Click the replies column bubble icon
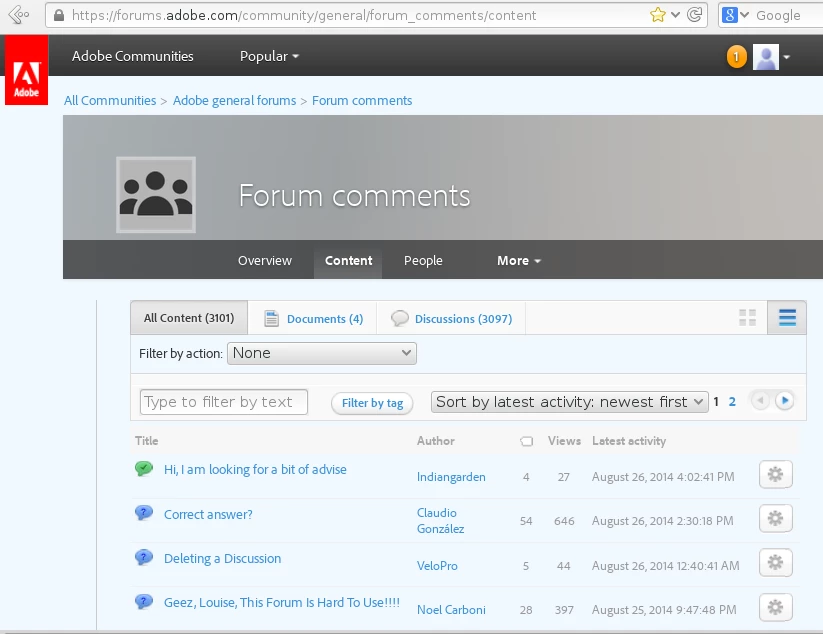823x634 pixels. click(x=526, y=441)
